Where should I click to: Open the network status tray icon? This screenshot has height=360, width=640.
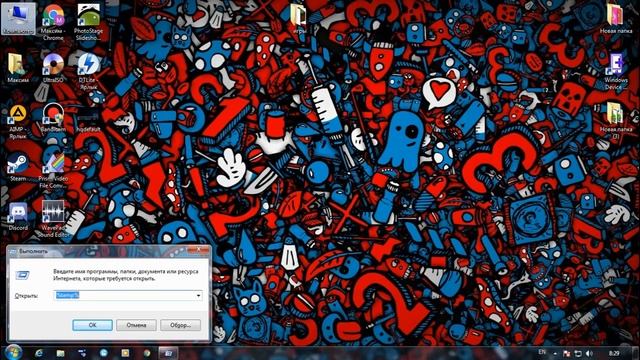(x=578, y=353)
